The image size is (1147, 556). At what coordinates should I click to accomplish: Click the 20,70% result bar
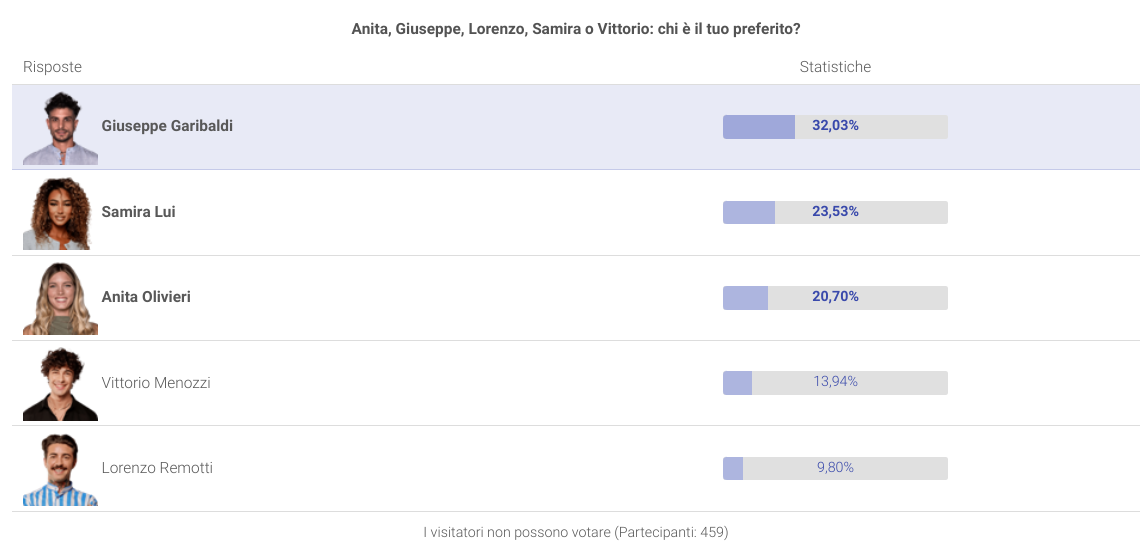coord(835,298)
